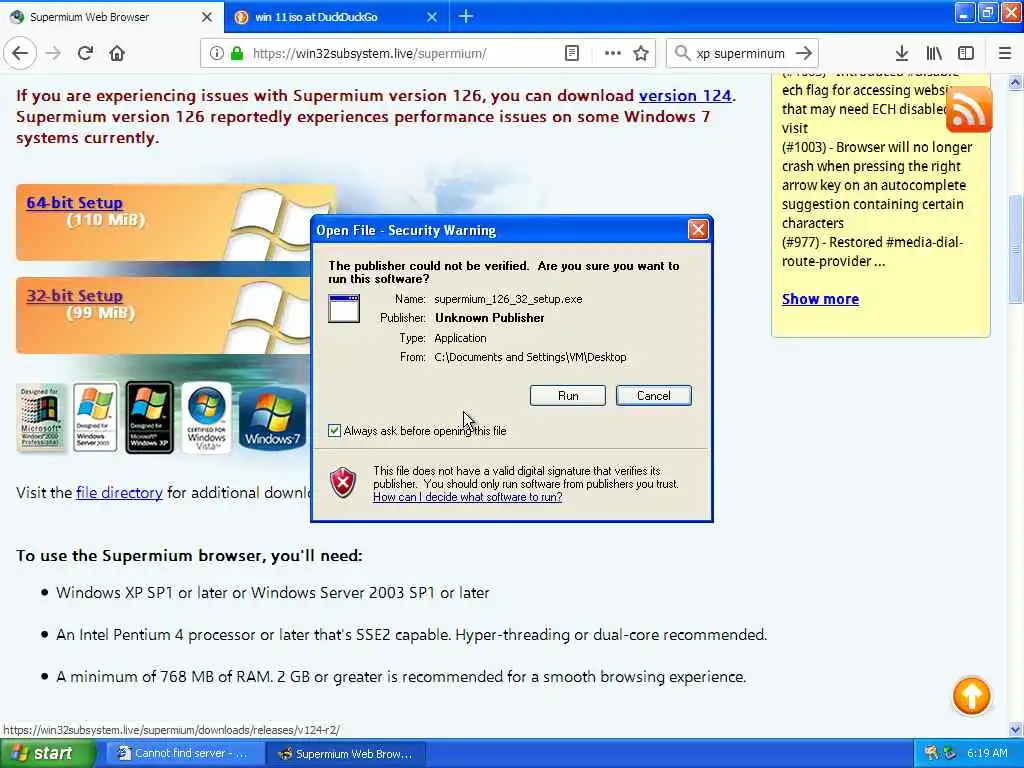Viewport: 1024px width, 768px height.
Task: Click Unknown Publisher text in dialog
Action: coord(489,318)
